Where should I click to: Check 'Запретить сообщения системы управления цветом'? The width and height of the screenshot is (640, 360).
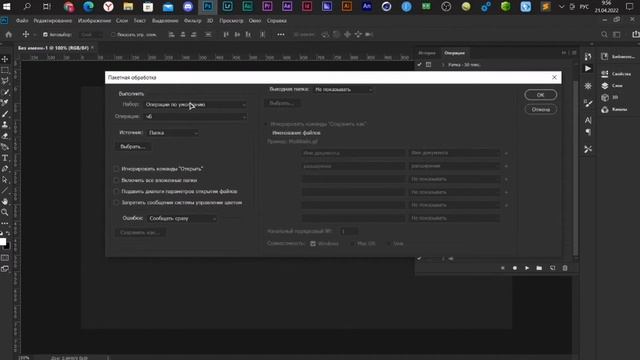116,202
